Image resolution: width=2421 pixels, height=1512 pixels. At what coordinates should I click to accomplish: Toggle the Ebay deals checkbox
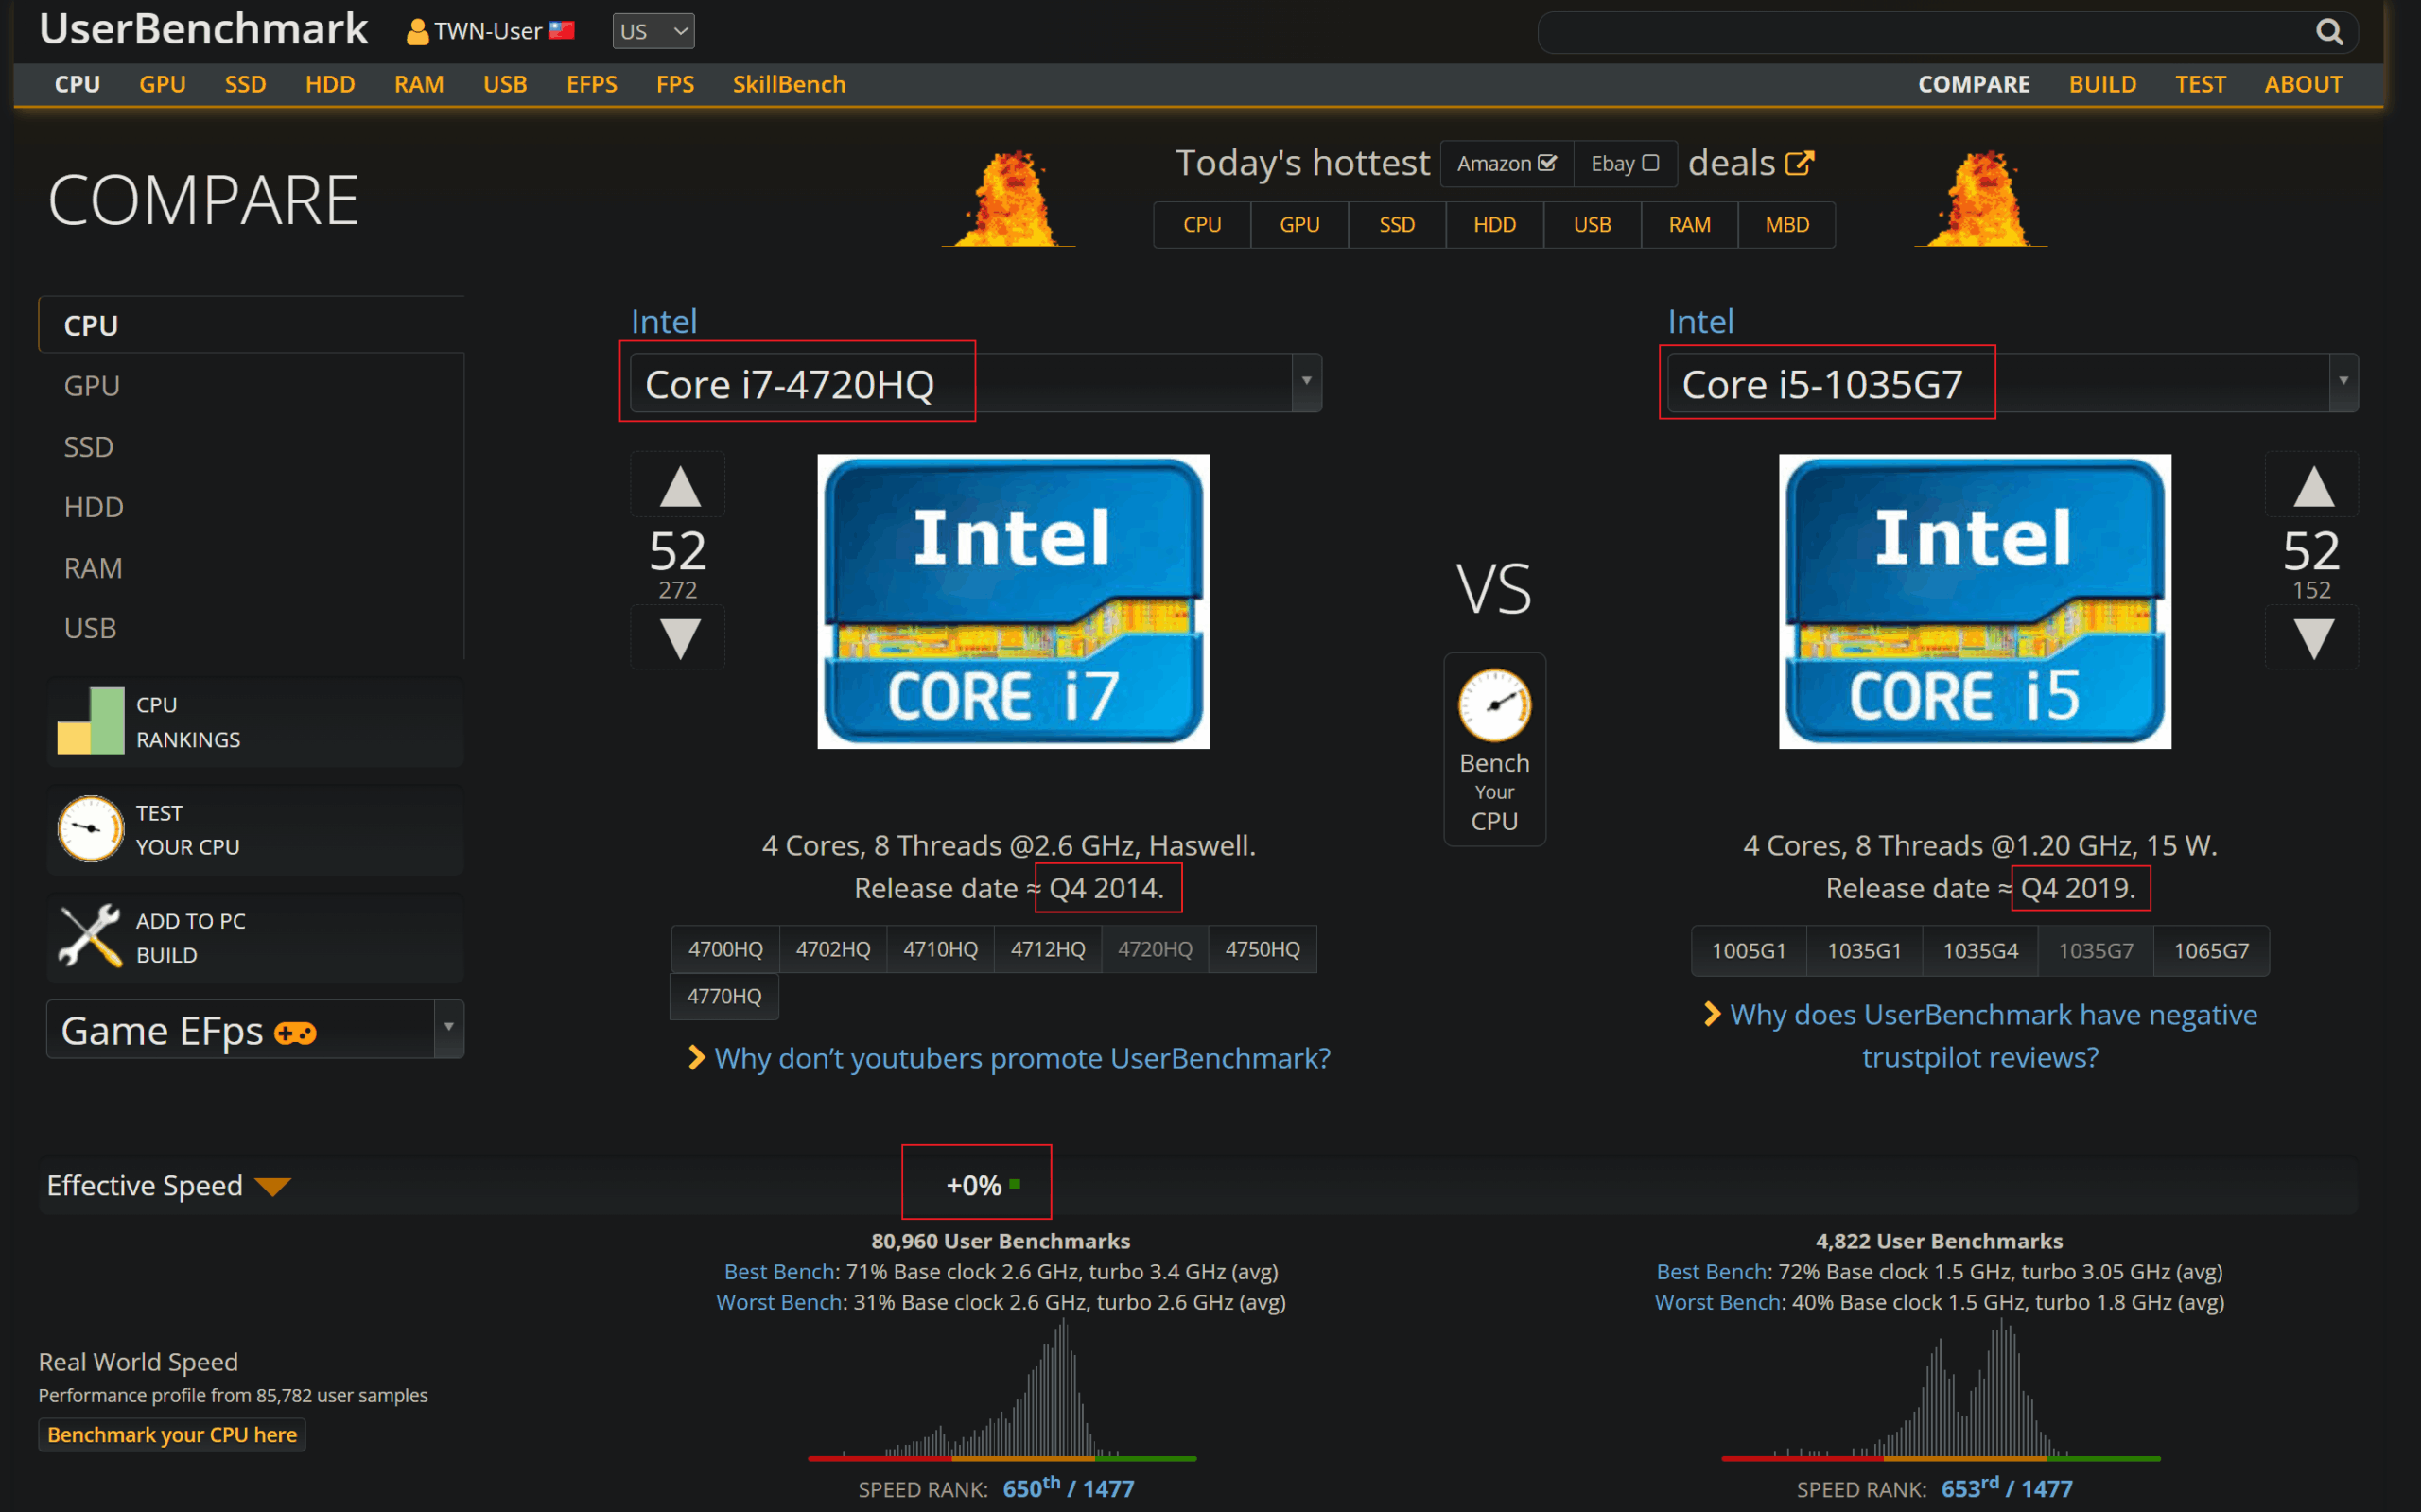click(1650, 162)
